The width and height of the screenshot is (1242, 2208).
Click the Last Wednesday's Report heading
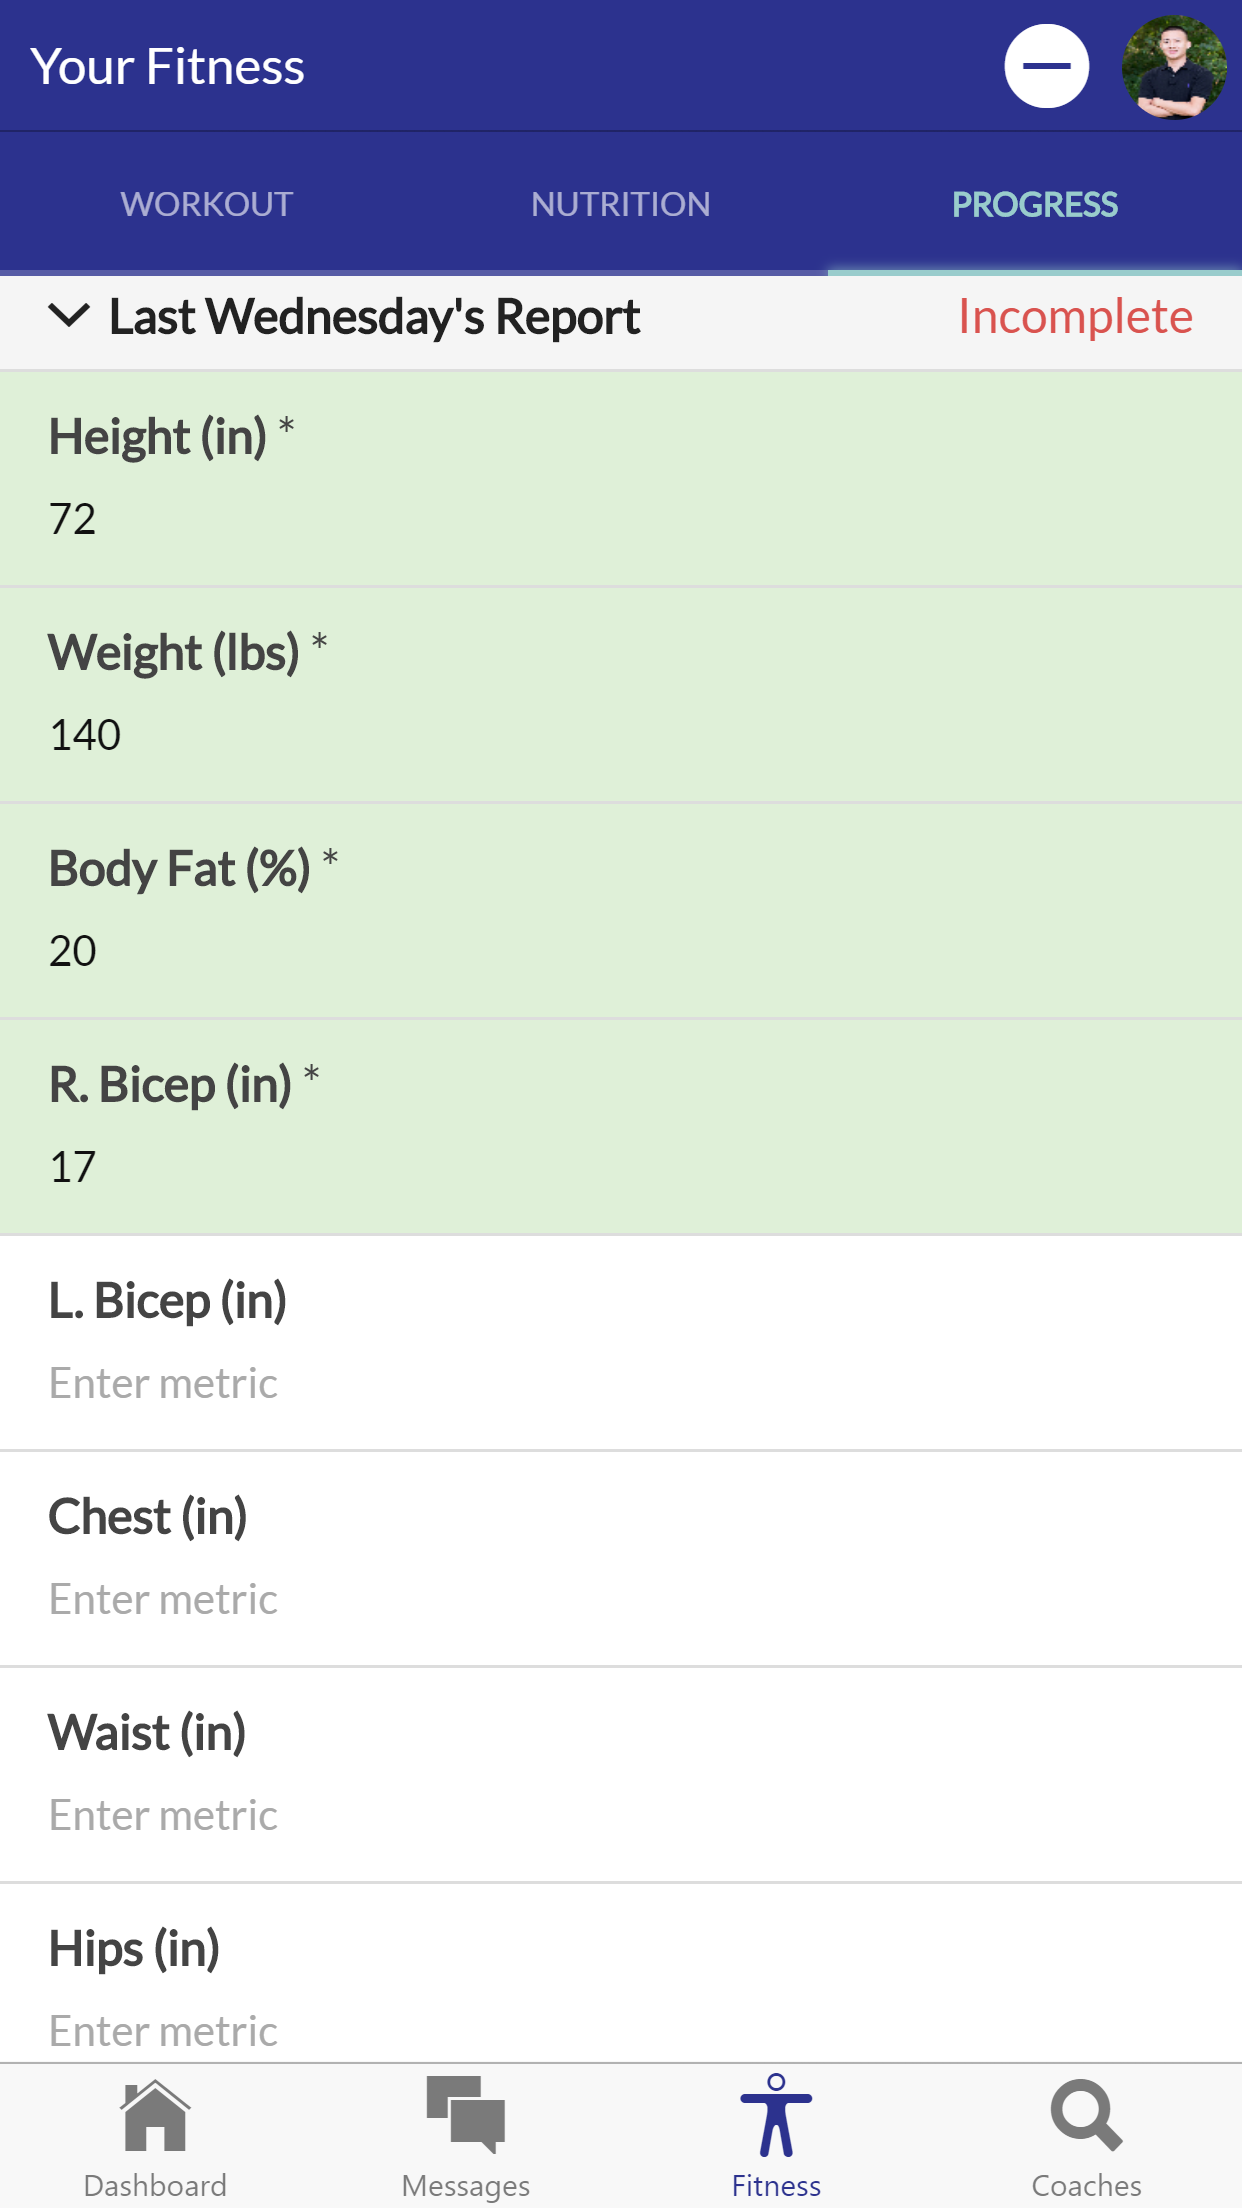pos(374,317)
